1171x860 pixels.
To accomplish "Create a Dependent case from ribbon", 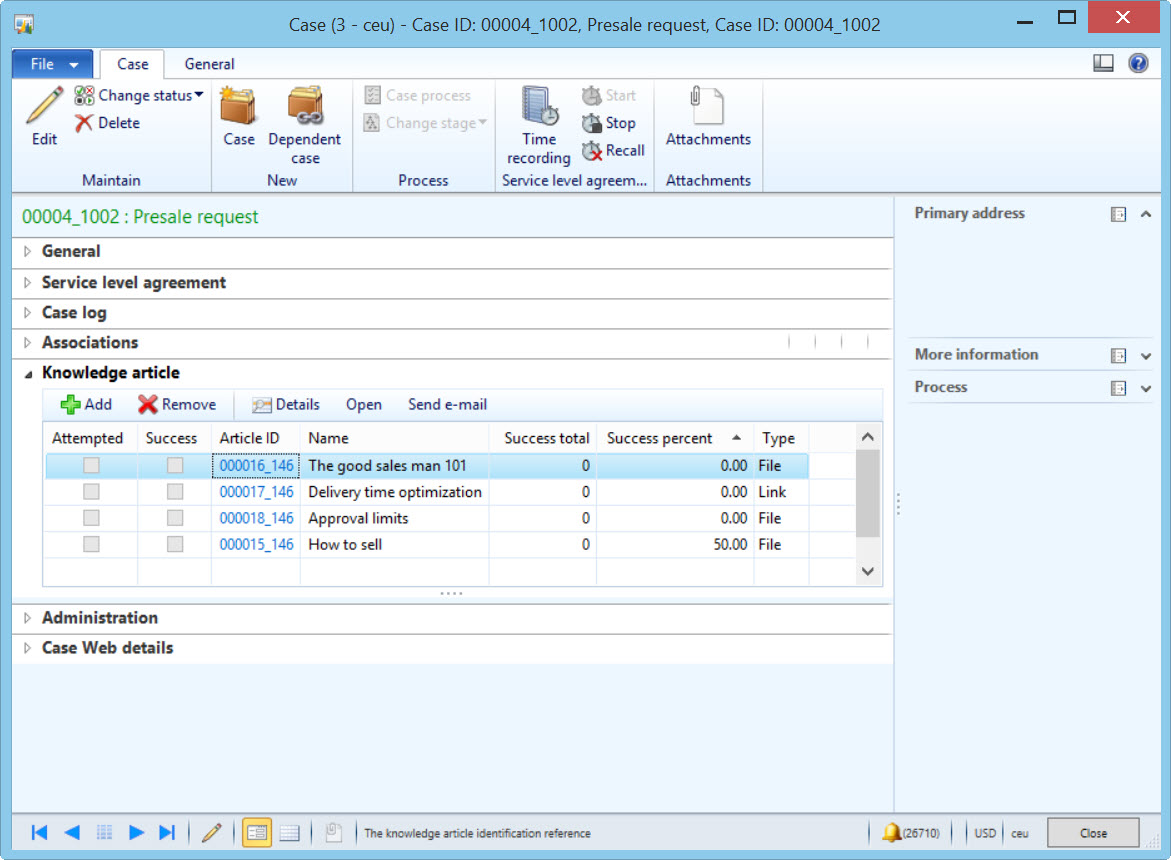I will (x=304, y=105).
